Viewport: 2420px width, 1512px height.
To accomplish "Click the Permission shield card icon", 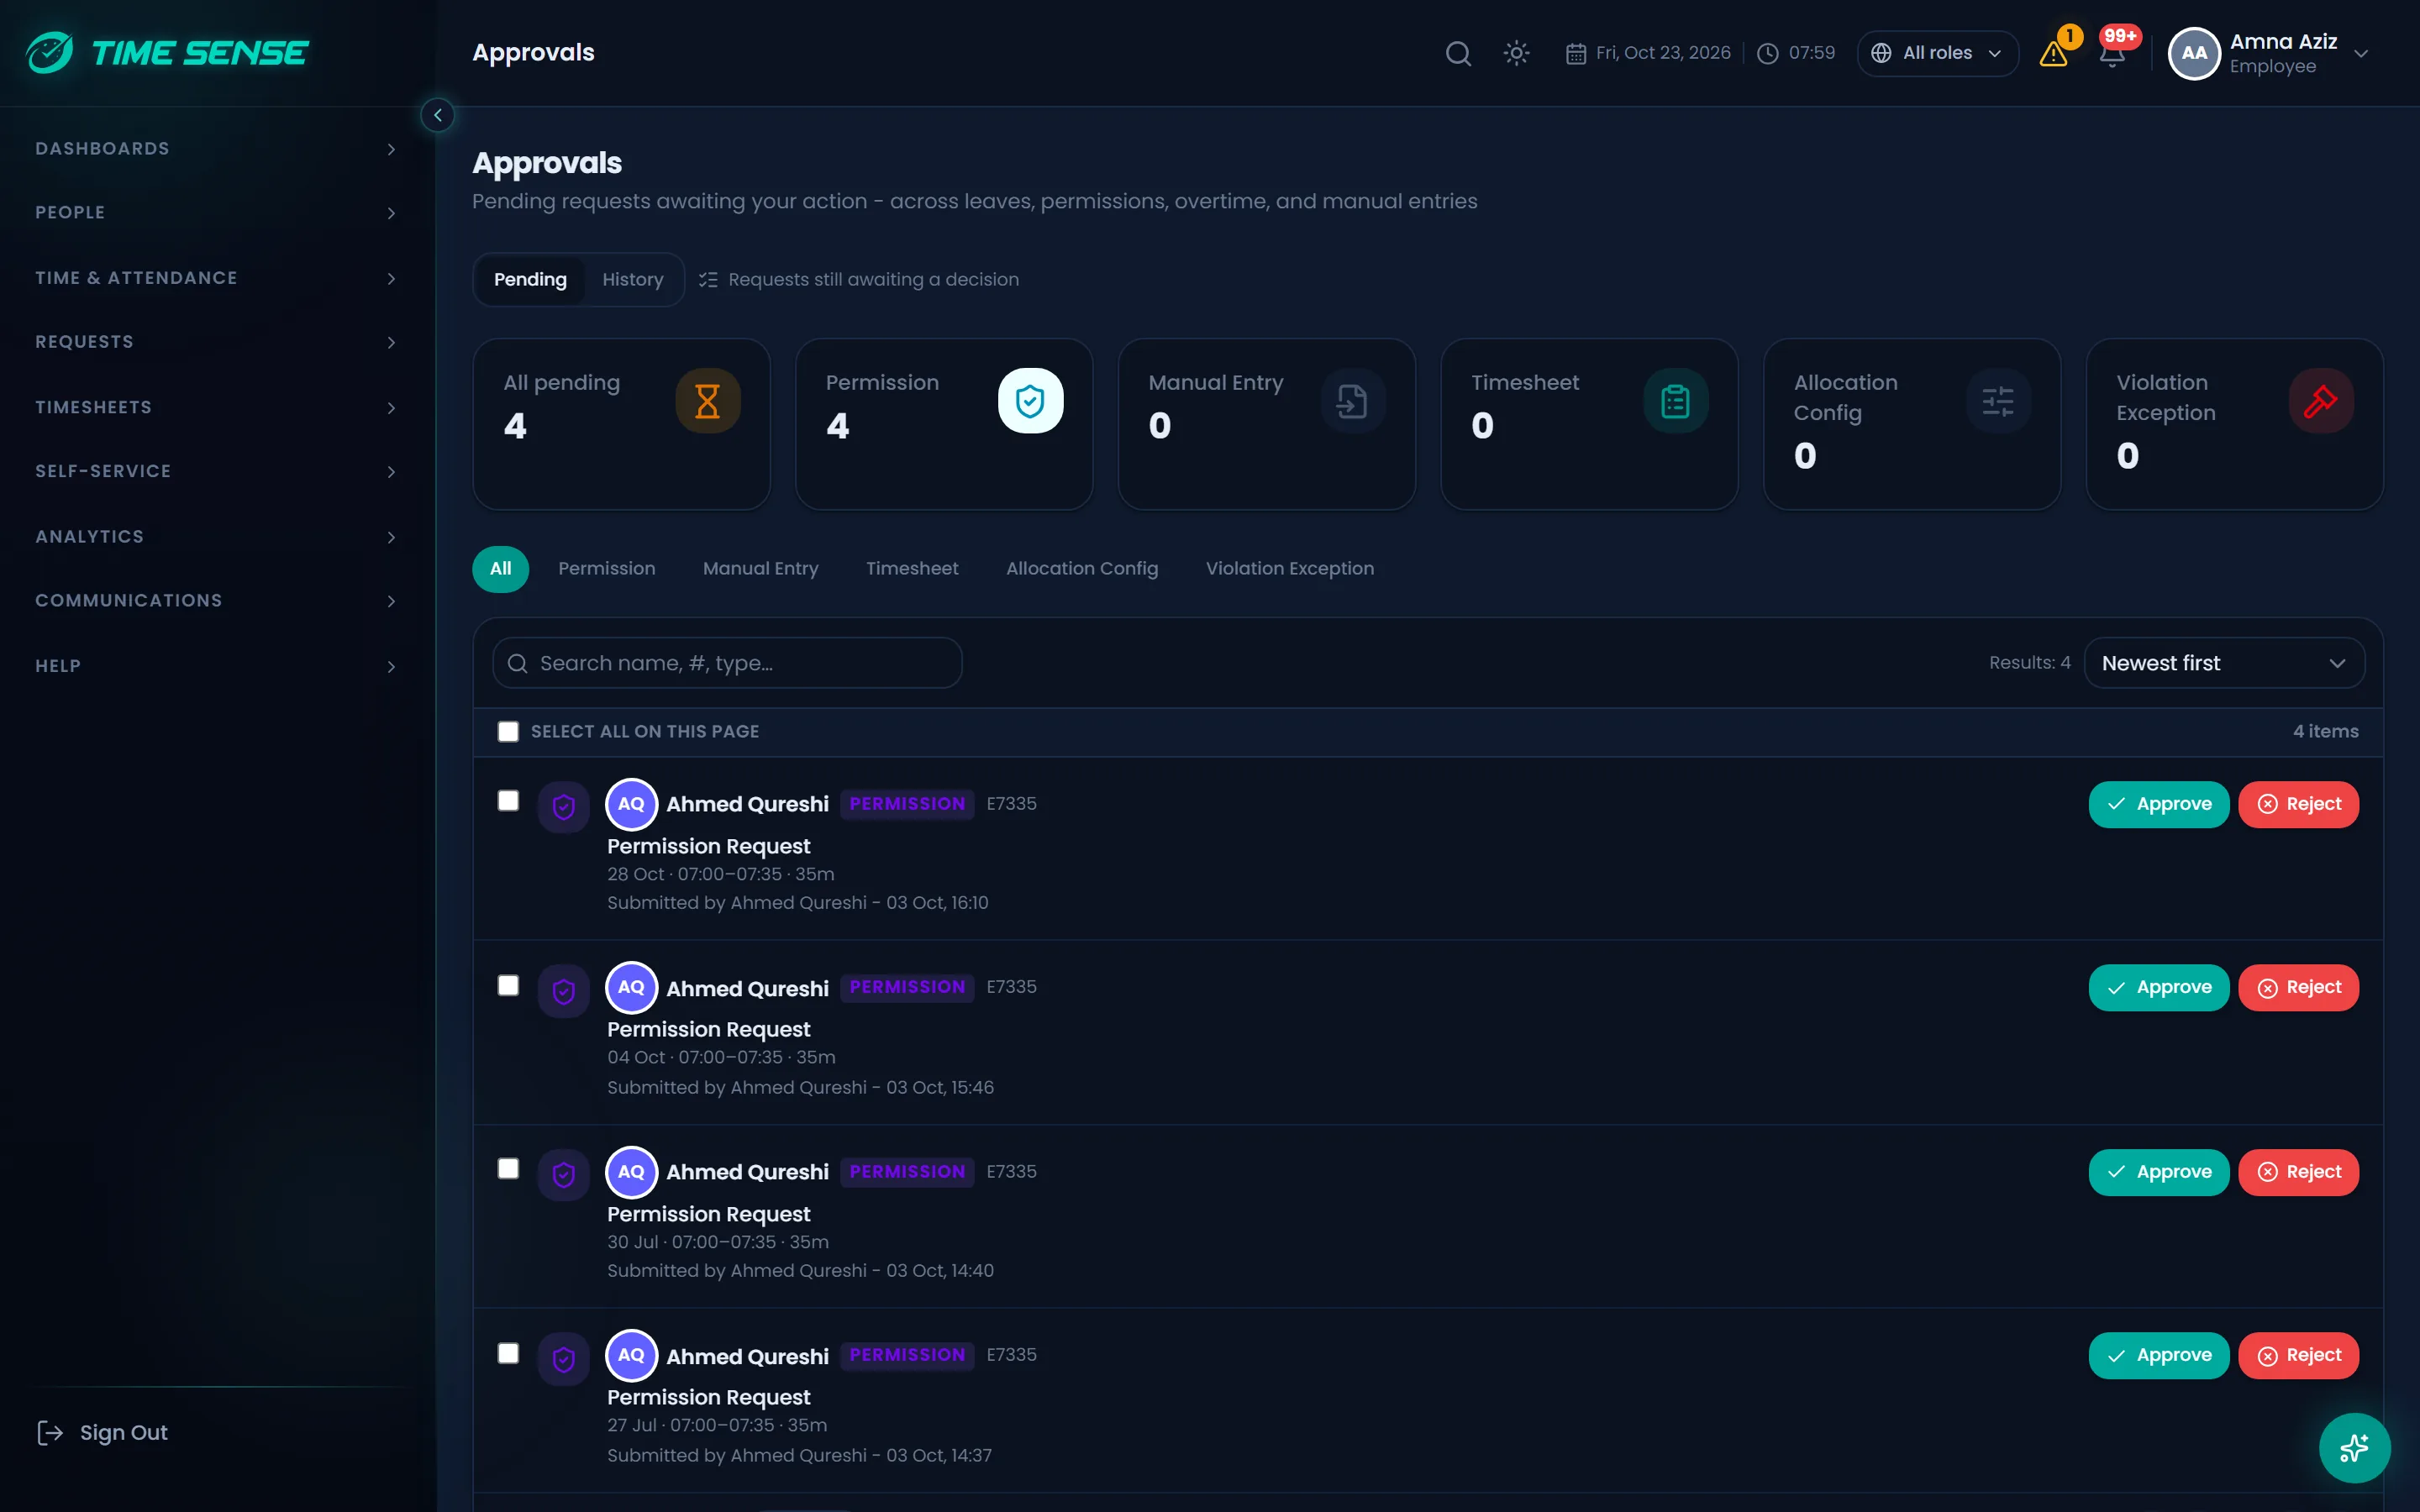I will click(x=1030, y=401).
